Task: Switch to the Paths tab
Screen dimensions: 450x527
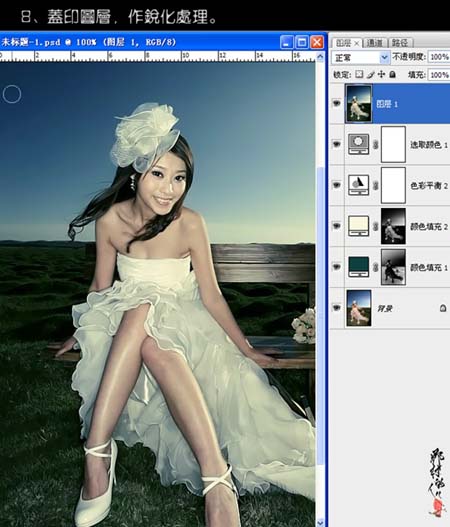Action: pos(400,43)
